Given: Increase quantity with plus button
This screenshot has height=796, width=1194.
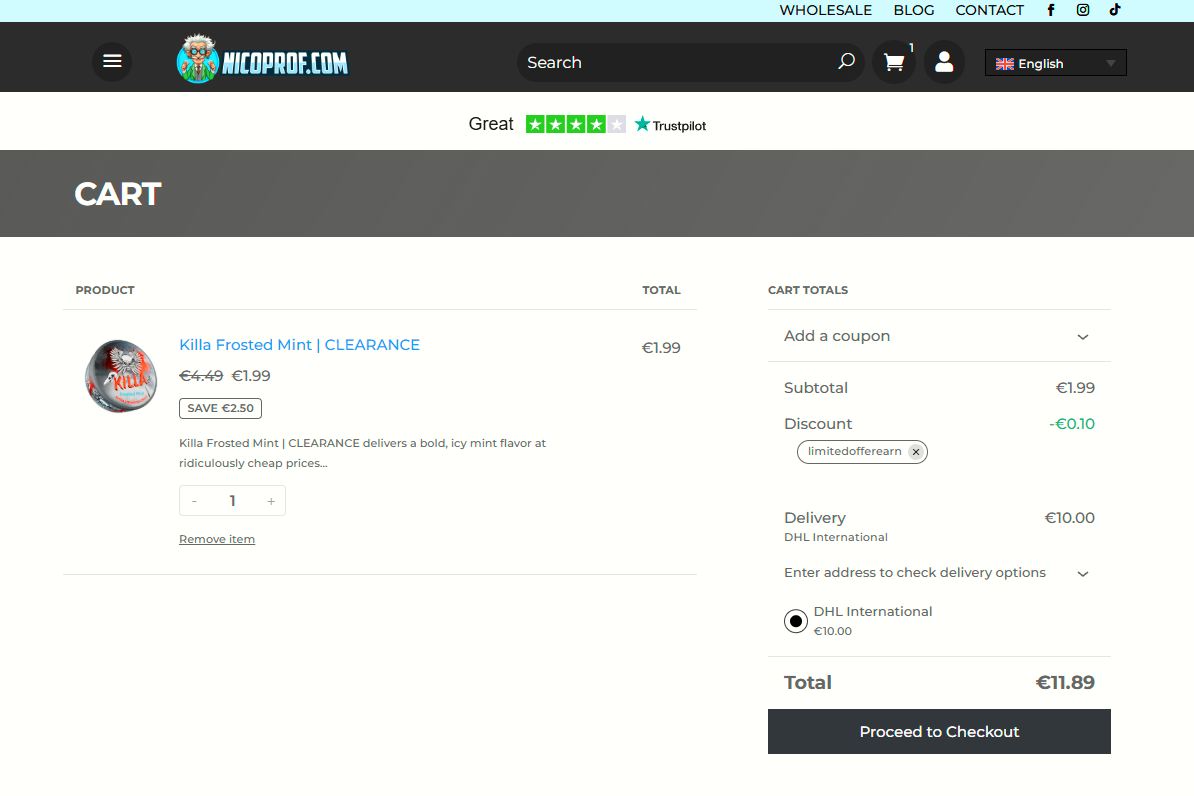Looking at the screenshot, I should click(x=271, y=501).
